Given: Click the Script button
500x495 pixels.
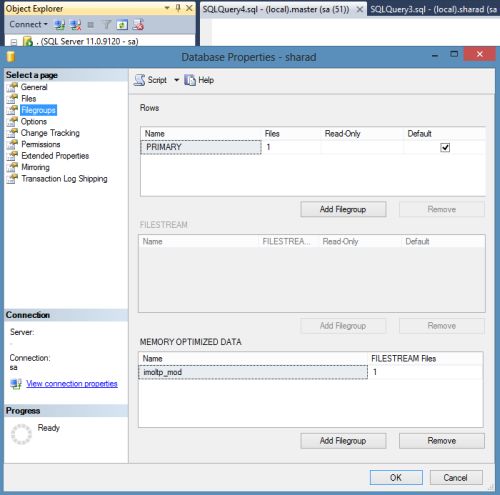Looking at the screenshot, I should pos(151,80).
